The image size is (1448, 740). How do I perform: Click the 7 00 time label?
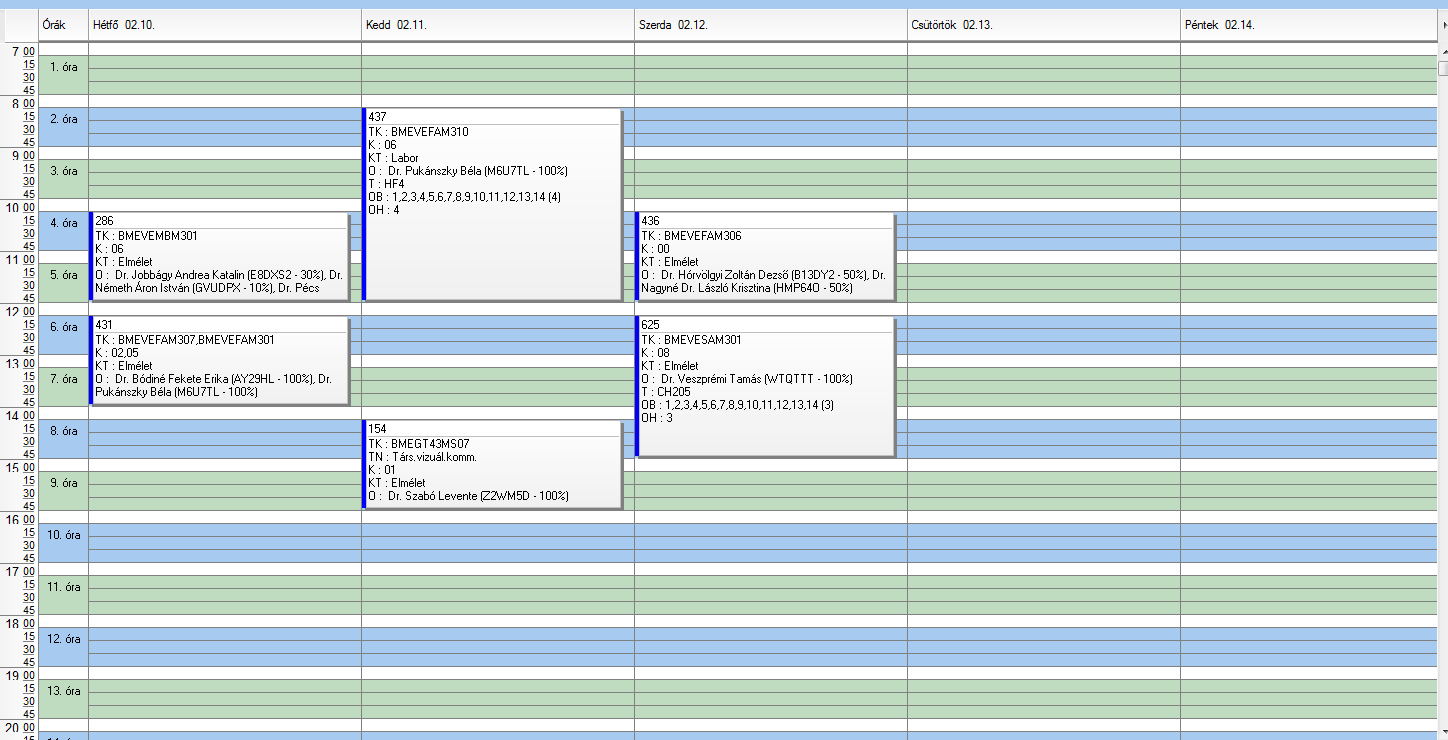pyautogui.click(x=22, y=51)
